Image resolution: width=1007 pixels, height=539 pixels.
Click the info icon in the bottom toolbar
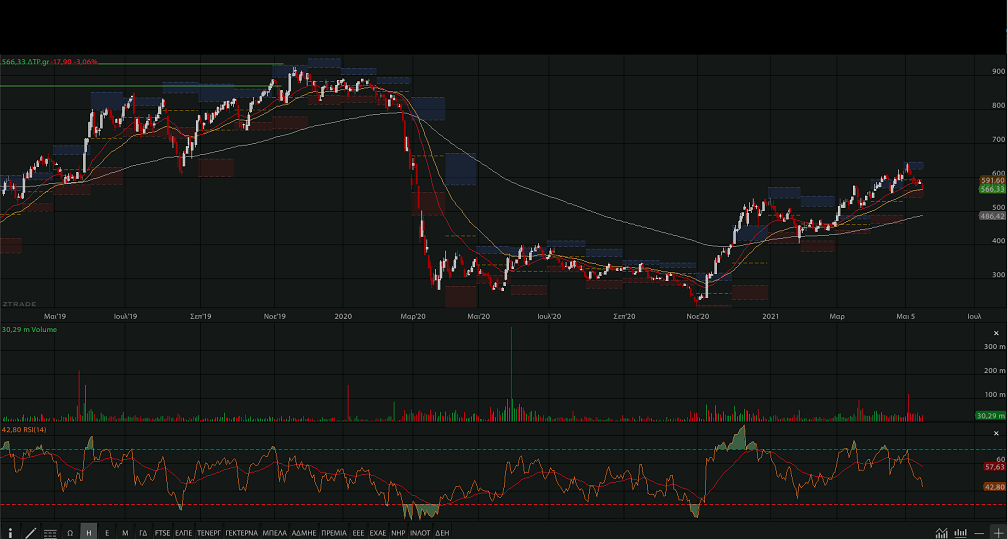10,533
